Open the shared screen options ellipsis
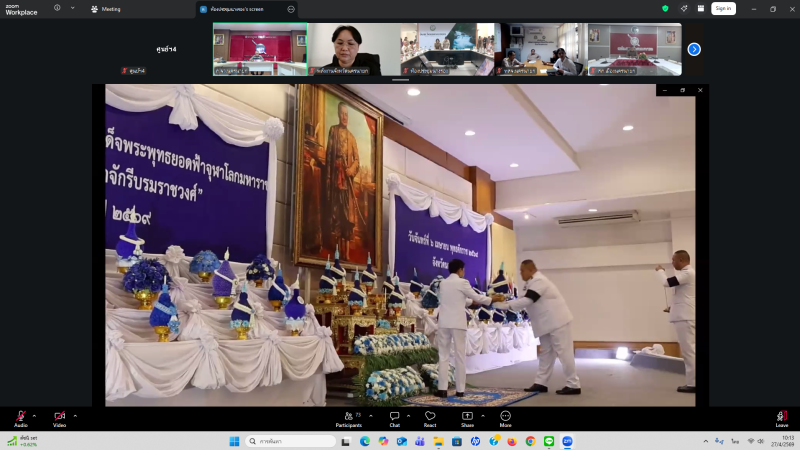The image size is (800, 450). (291, 8)
